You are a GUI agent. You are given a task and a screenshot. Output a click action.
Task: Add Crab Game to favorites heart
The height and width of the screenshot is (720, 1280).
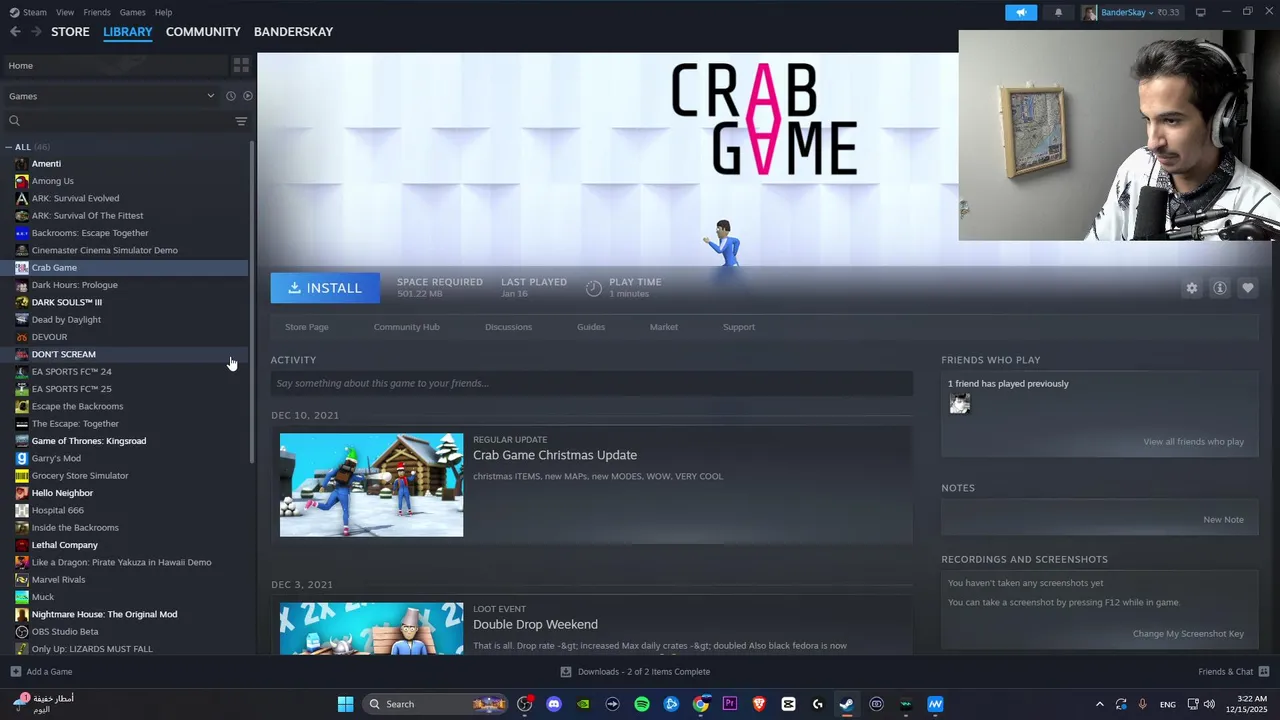(x=1247, y=288)
